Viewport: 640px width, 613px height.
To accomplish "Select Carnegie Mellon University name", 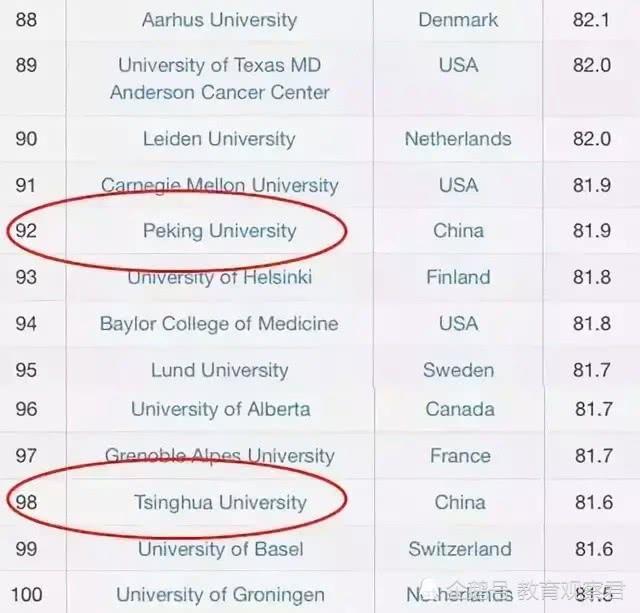I will click(220, 185).
